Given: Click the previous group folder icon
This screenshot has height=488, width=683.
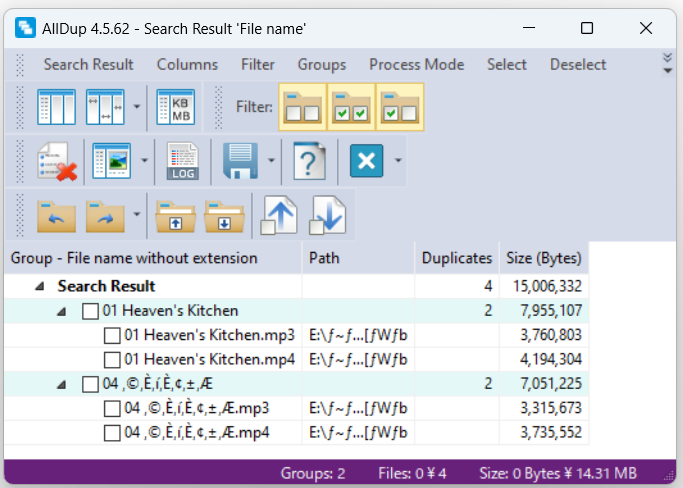Looking at the screenshot, I should pyautogui.click(x=57, y=216).
